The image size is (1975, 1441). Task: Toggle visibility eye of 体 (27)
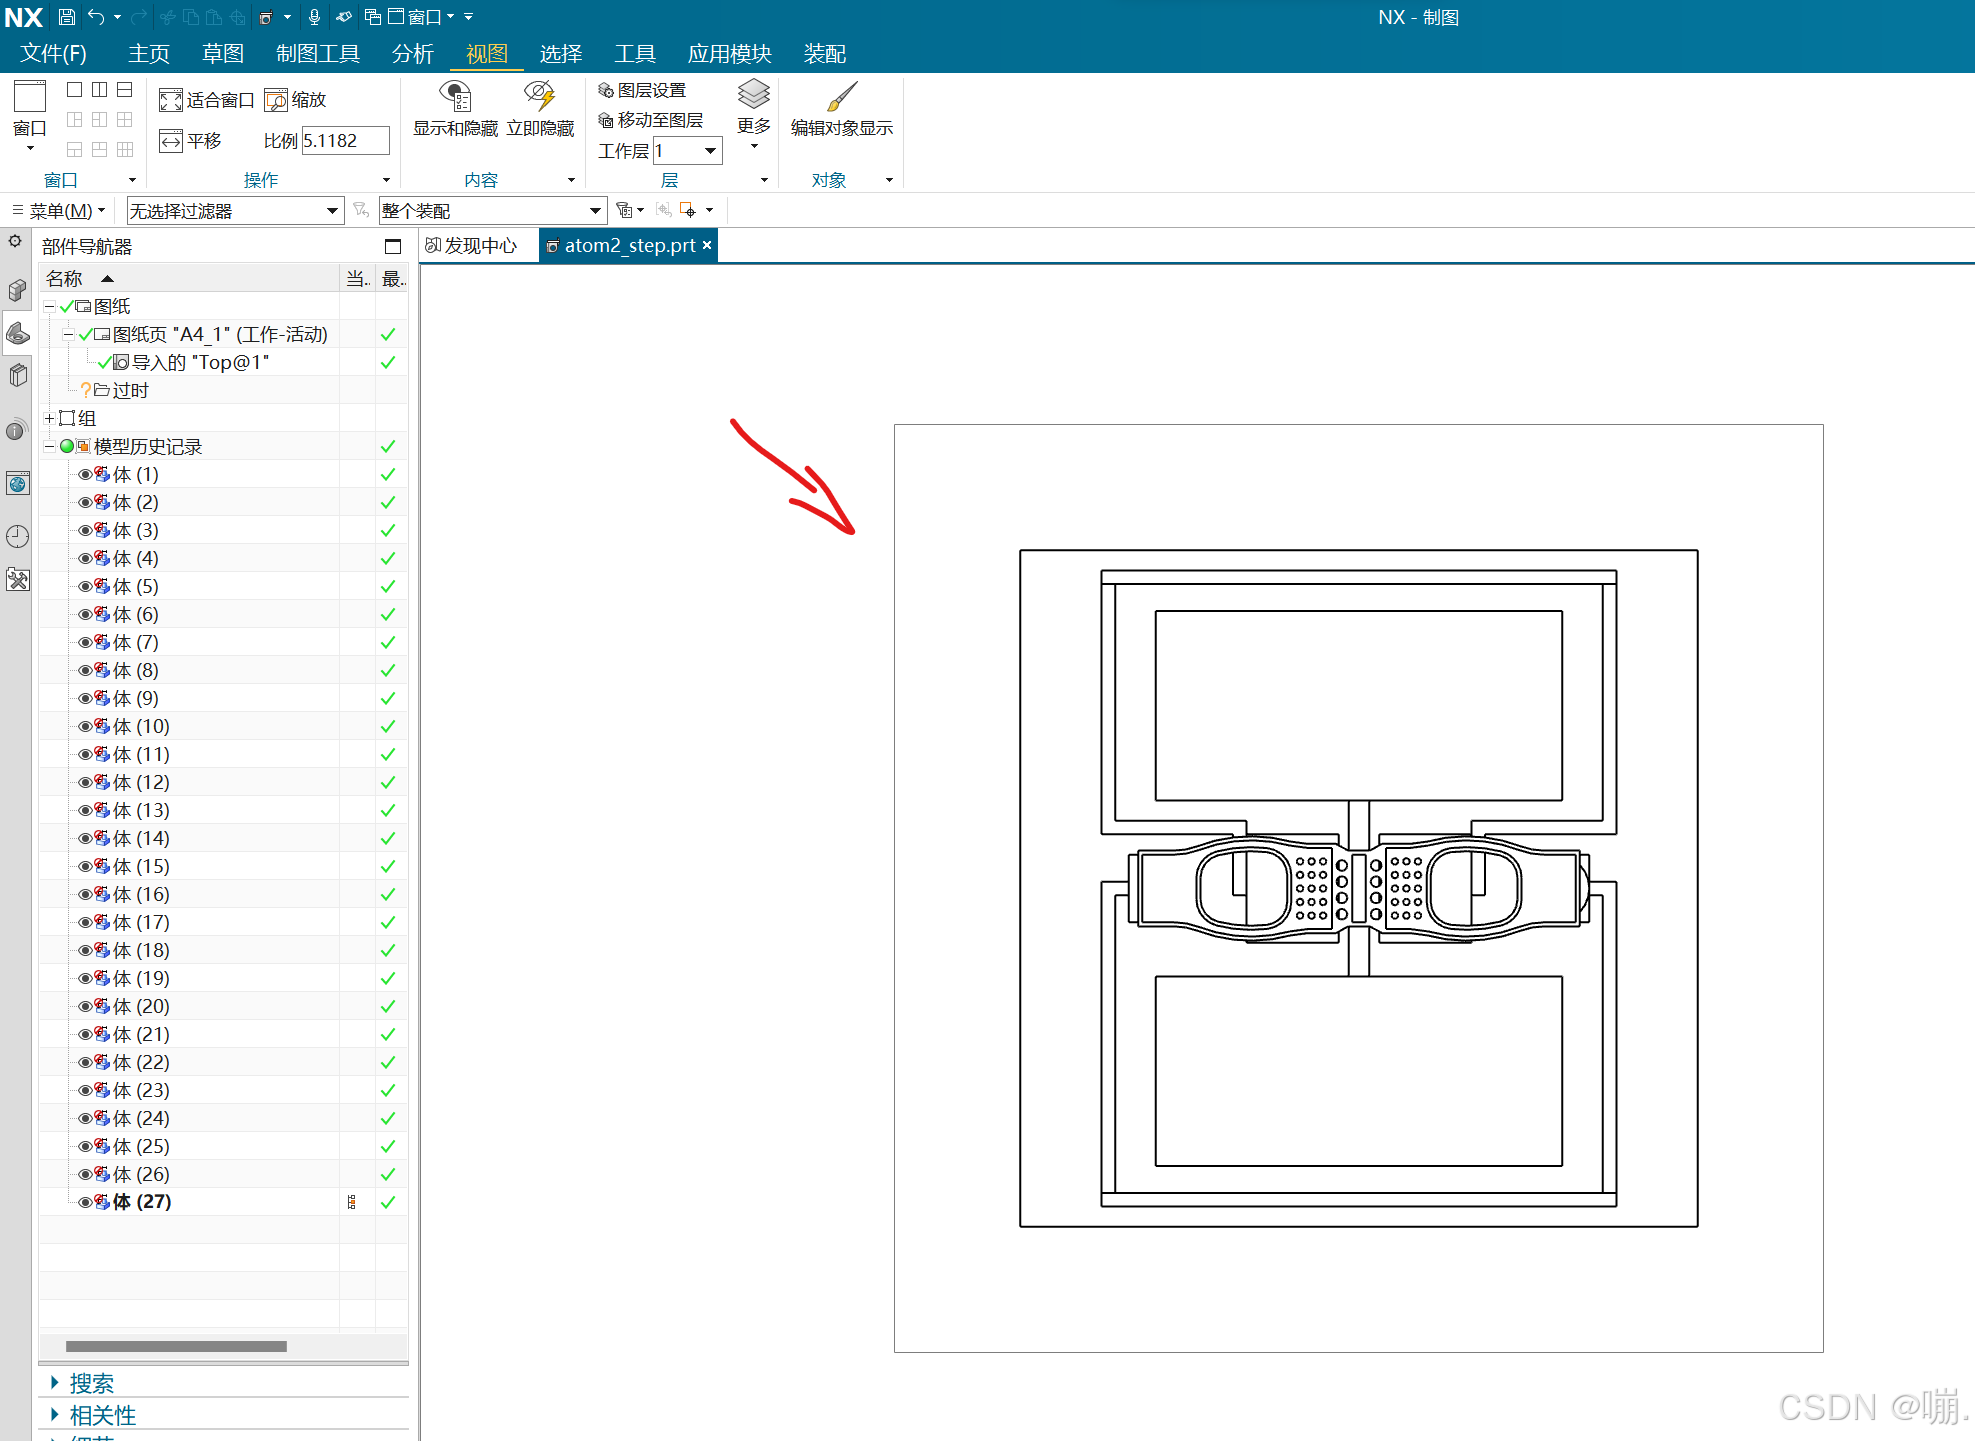(x=85, y=1202)
